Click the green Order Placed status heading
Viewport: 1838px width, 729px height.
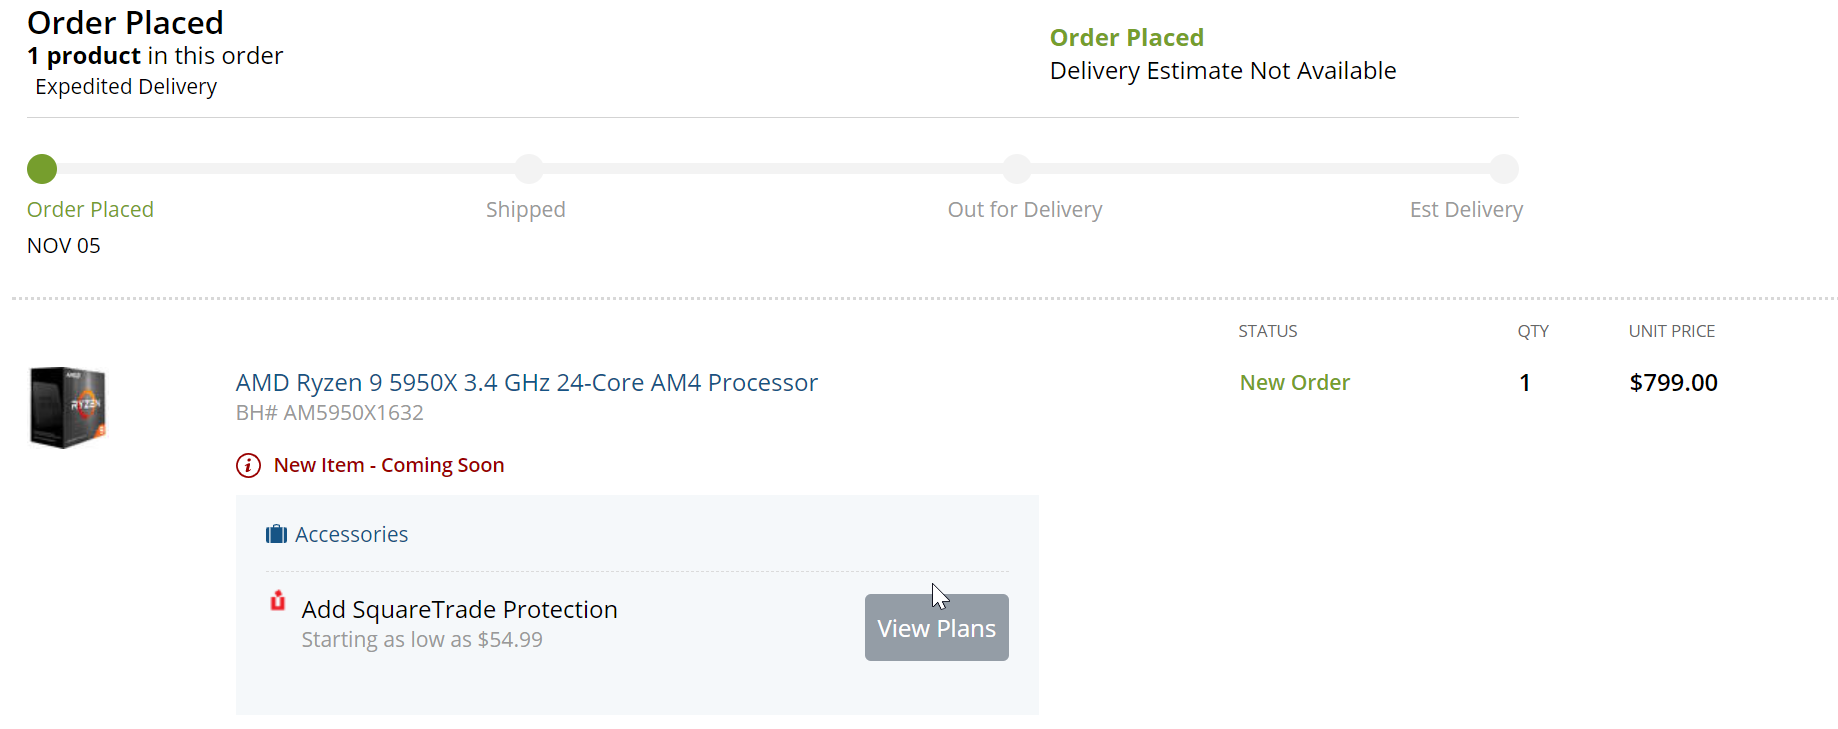point(1127,37)
